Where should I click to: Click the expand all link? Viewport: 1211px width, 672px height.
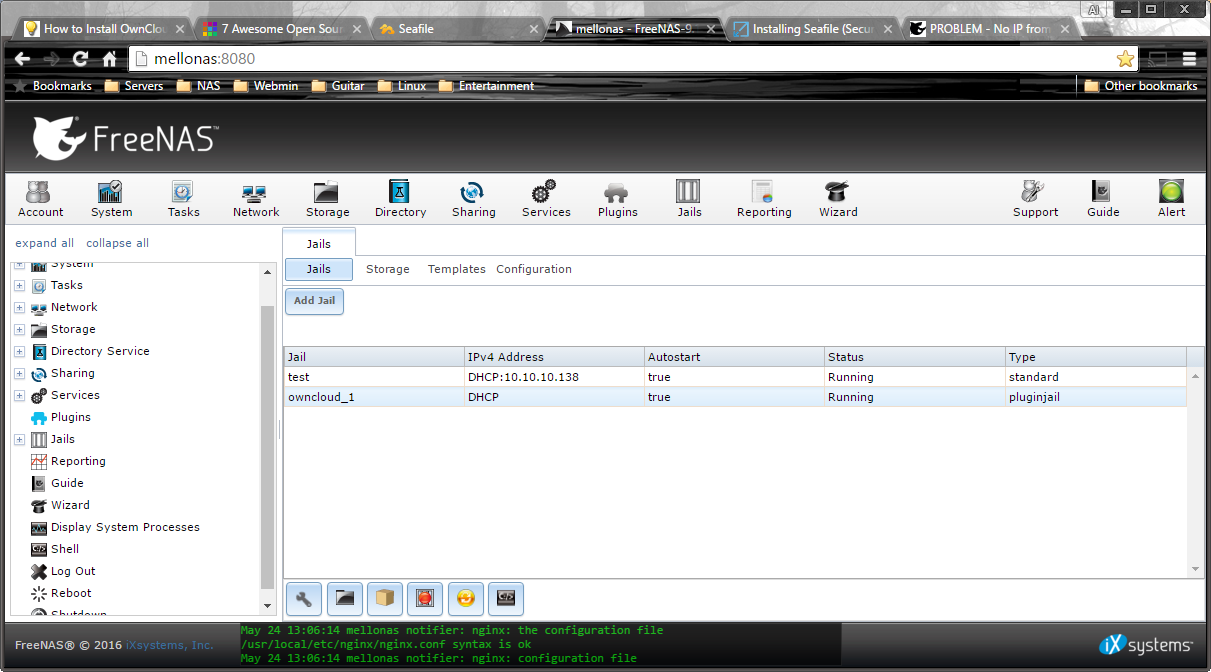click(x=45, y=243)
